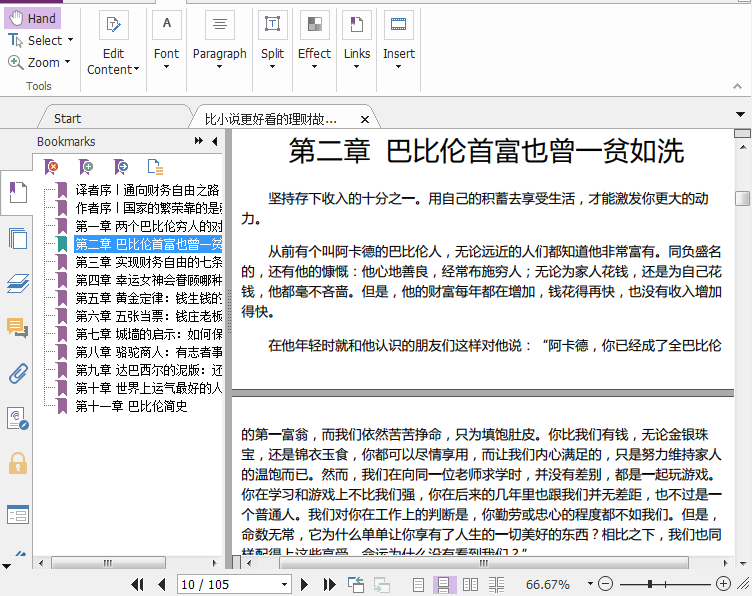Open the Attachments paperclip panel
Image resolution: width=752 pixels, height=596 pixels.
[17, 373]
